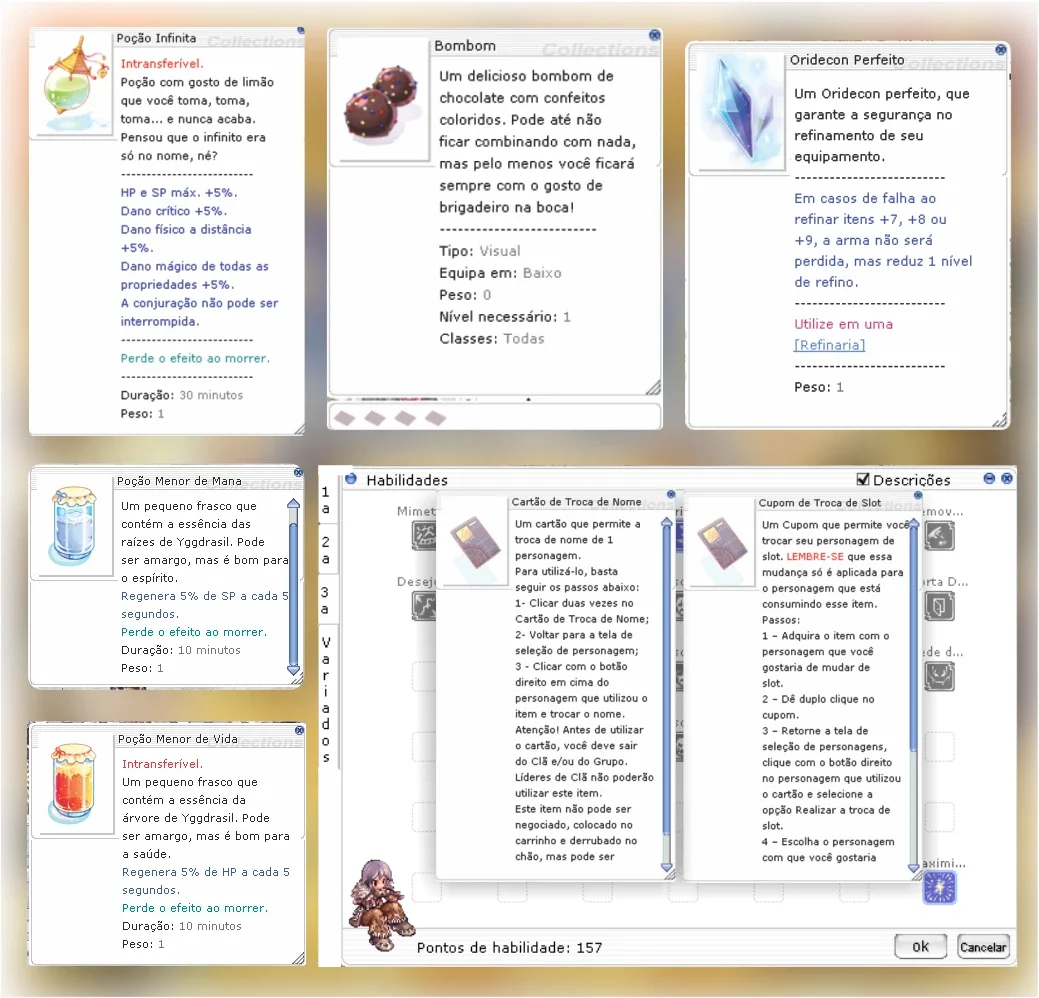Click scroll-down arrow in Cartão de Troca de Nome
Screen dimensions: 1039x998
click(x=667, y=867)
